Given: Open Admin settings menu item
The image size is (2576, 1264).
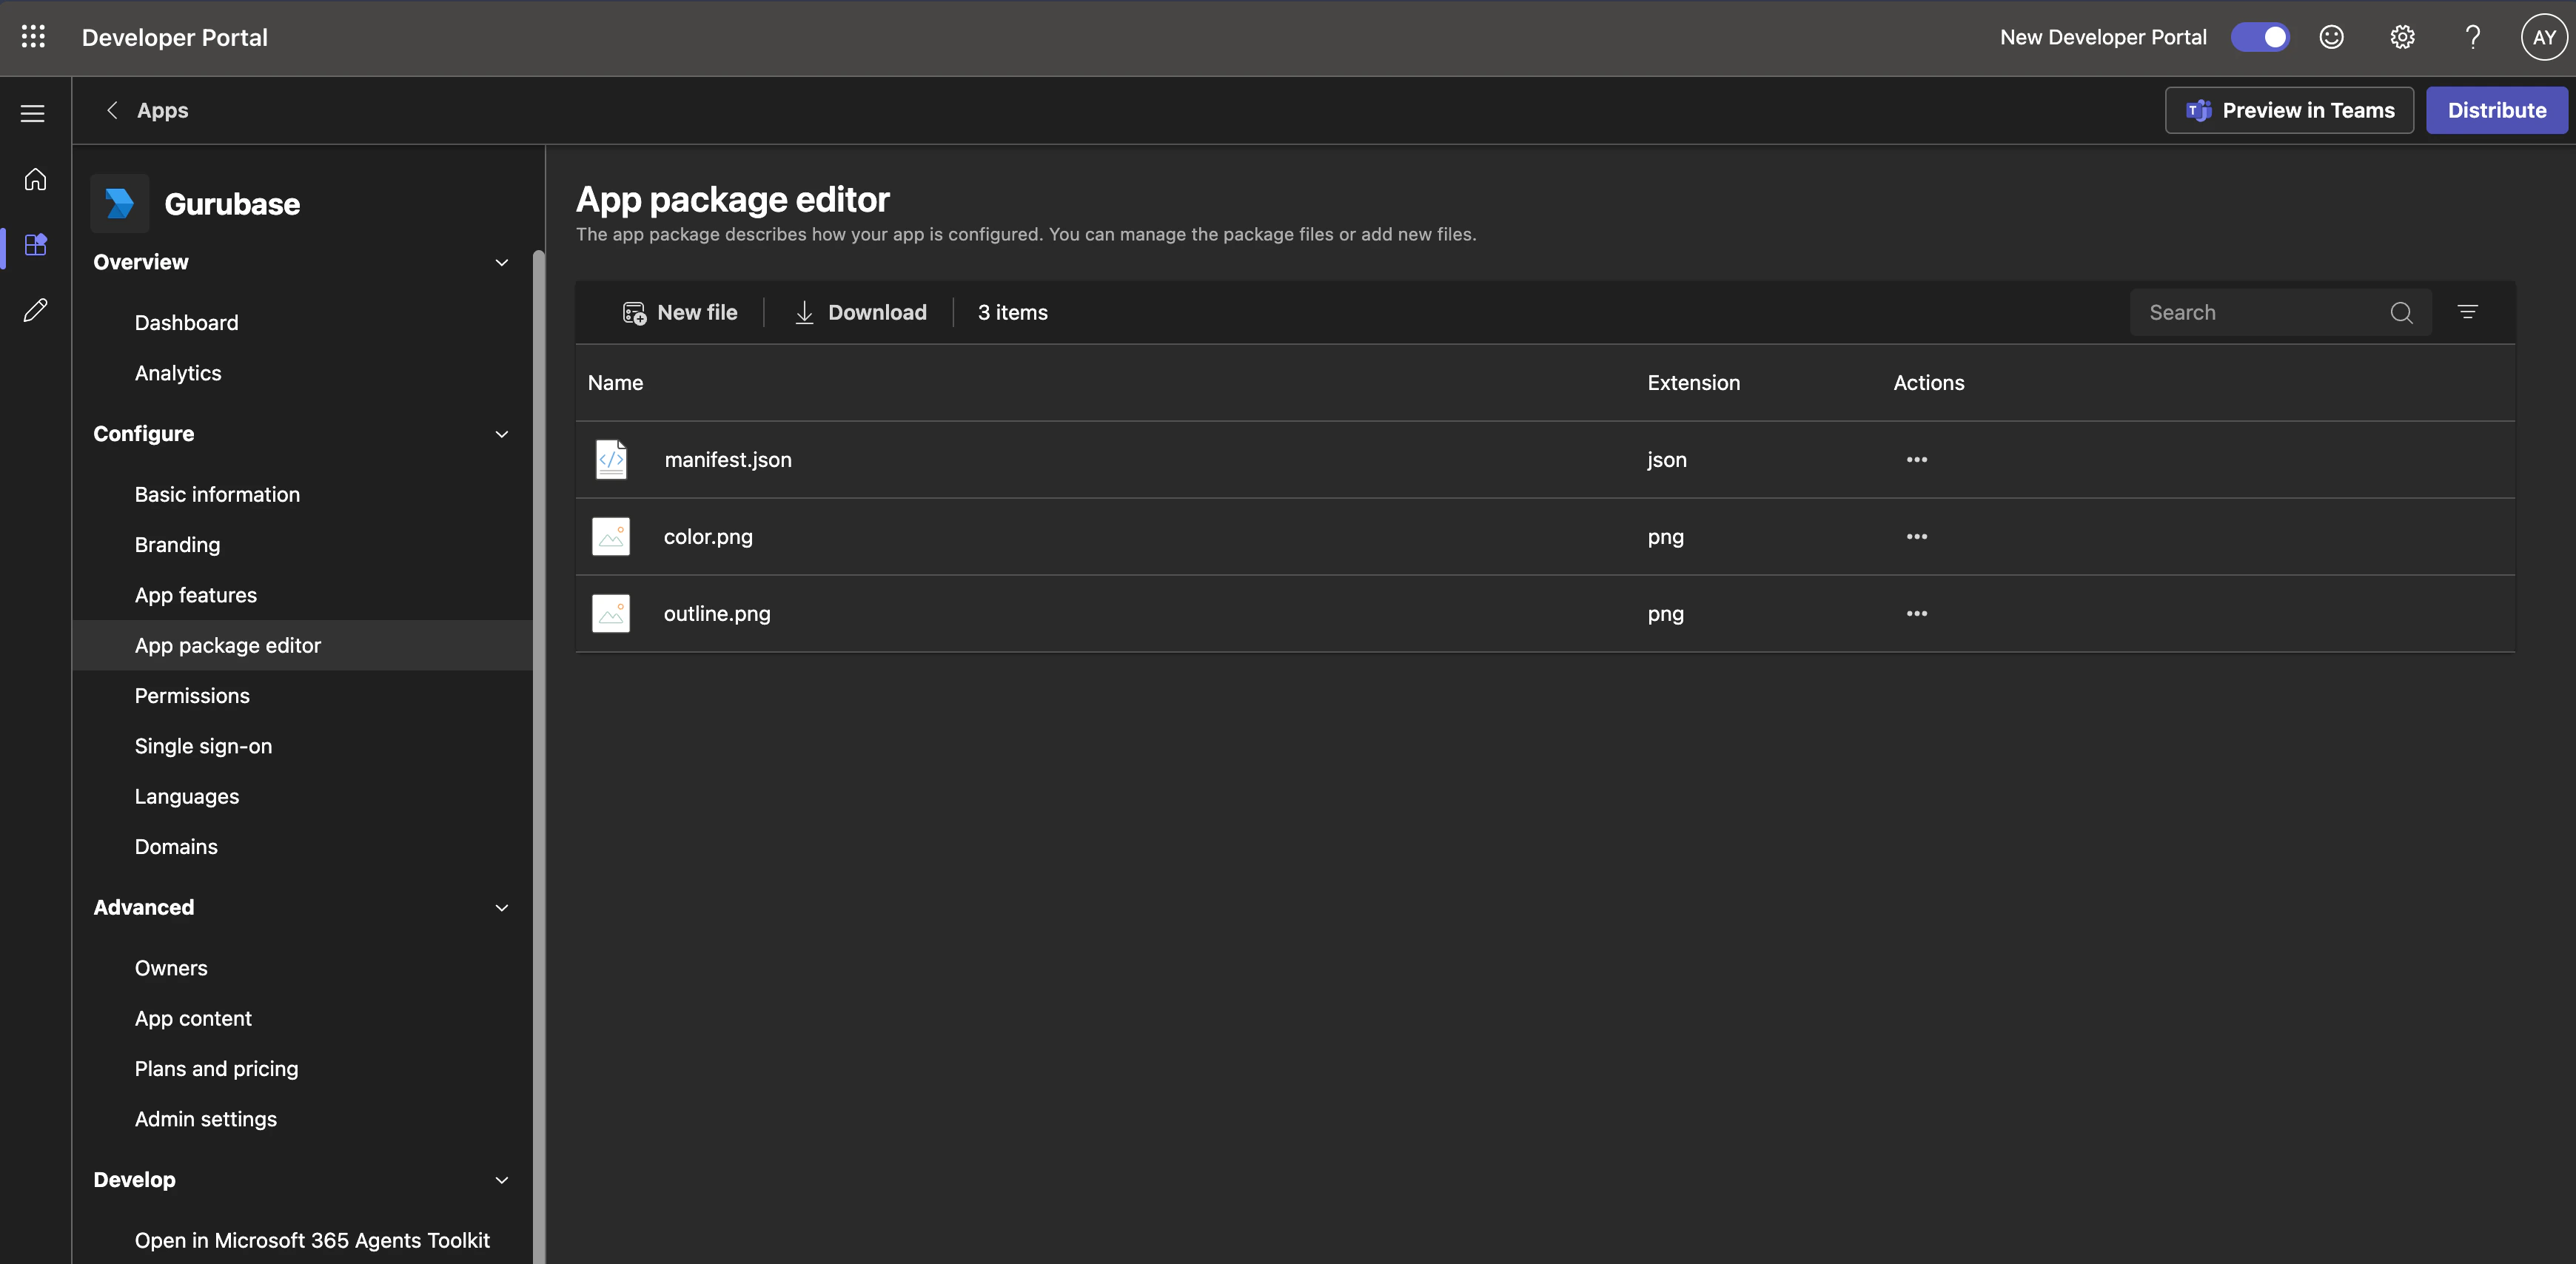Looking at the screenshot, I should (x=302, y=1119).
